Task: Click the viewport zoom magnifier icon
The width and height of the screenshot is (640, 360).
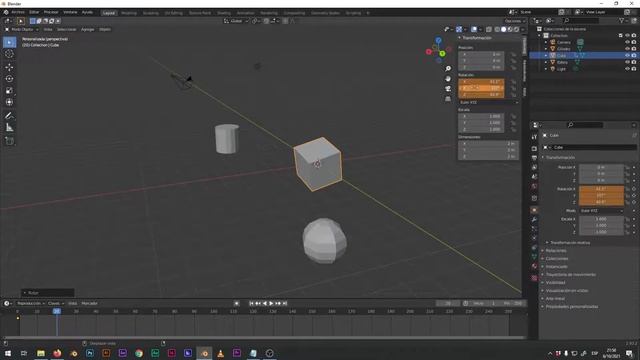Action: coord(448,69)
